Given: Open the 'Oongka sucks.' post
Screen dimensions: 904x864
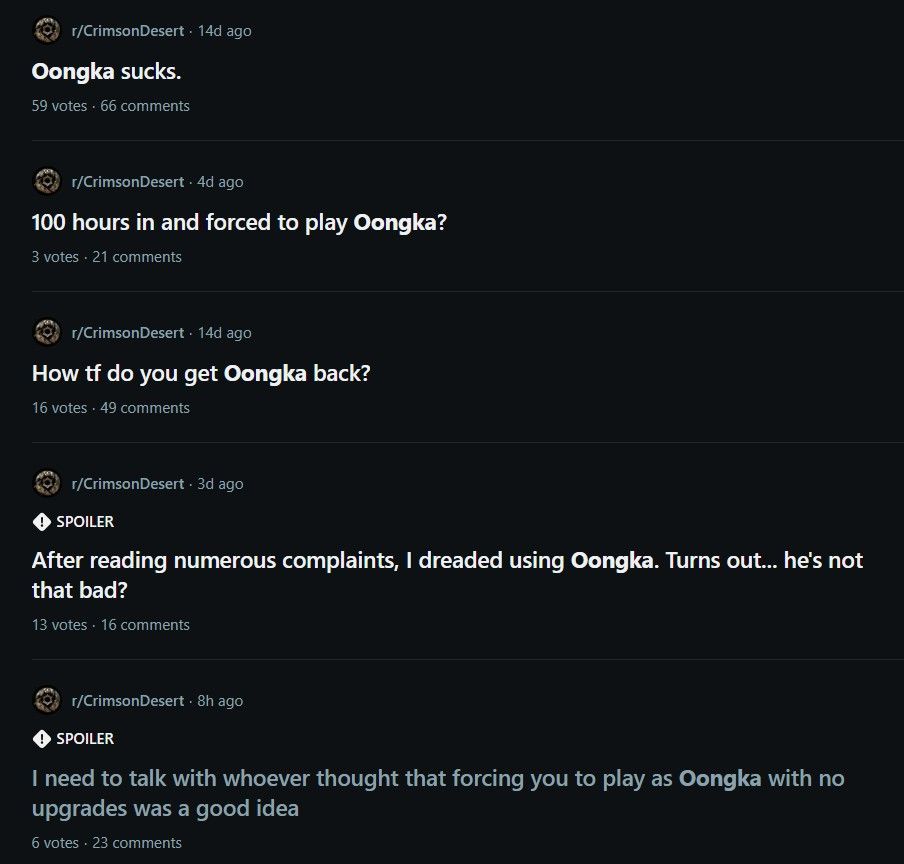Looking at the screenshot, I should 106,71.
